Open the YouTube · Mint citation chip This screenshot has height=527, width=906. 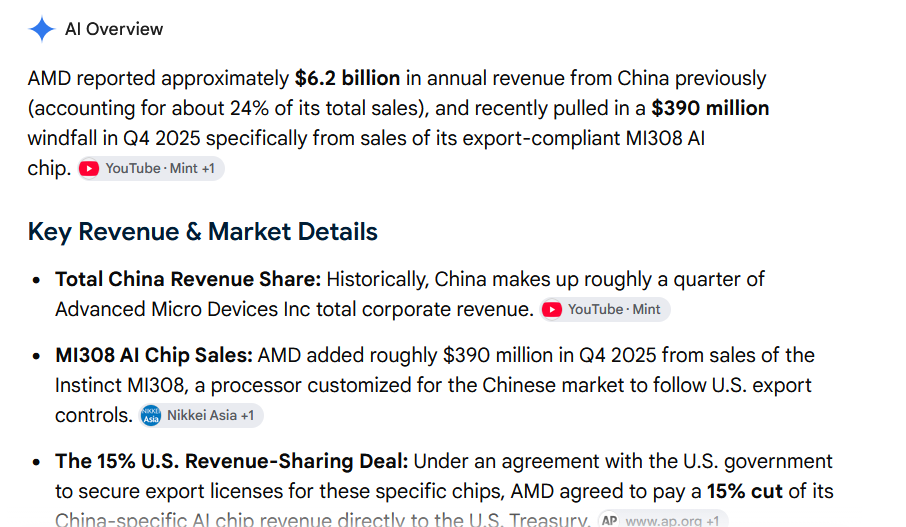tap(605, 309)
